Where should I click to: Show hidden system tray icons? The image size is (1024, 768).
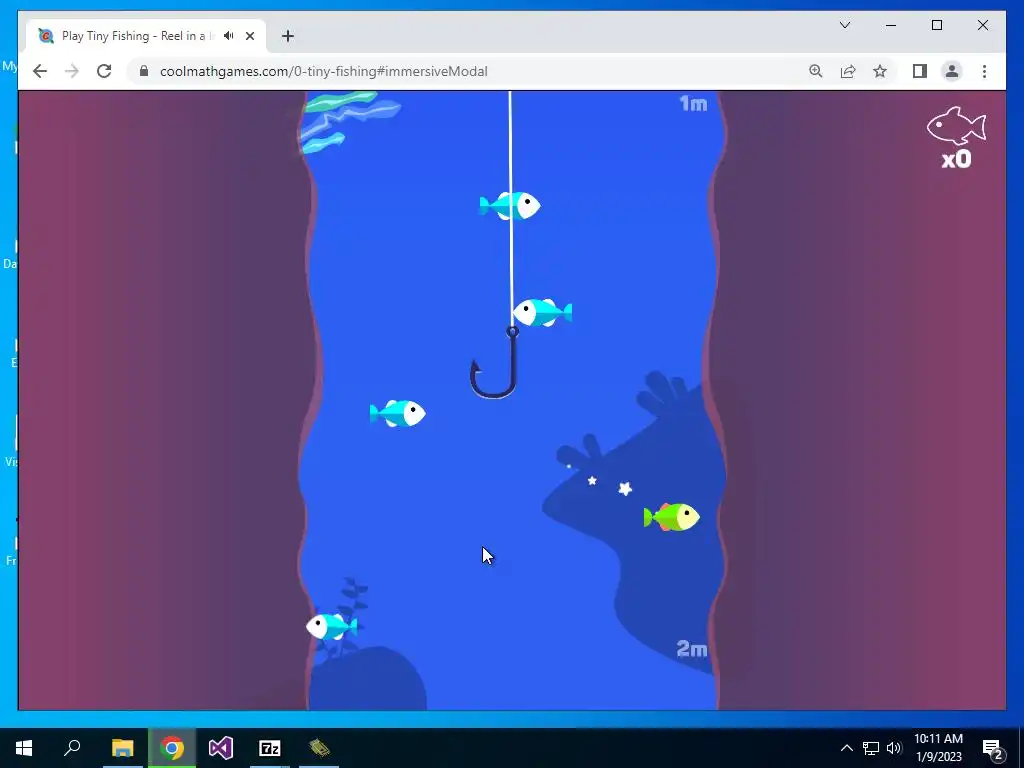846,748
